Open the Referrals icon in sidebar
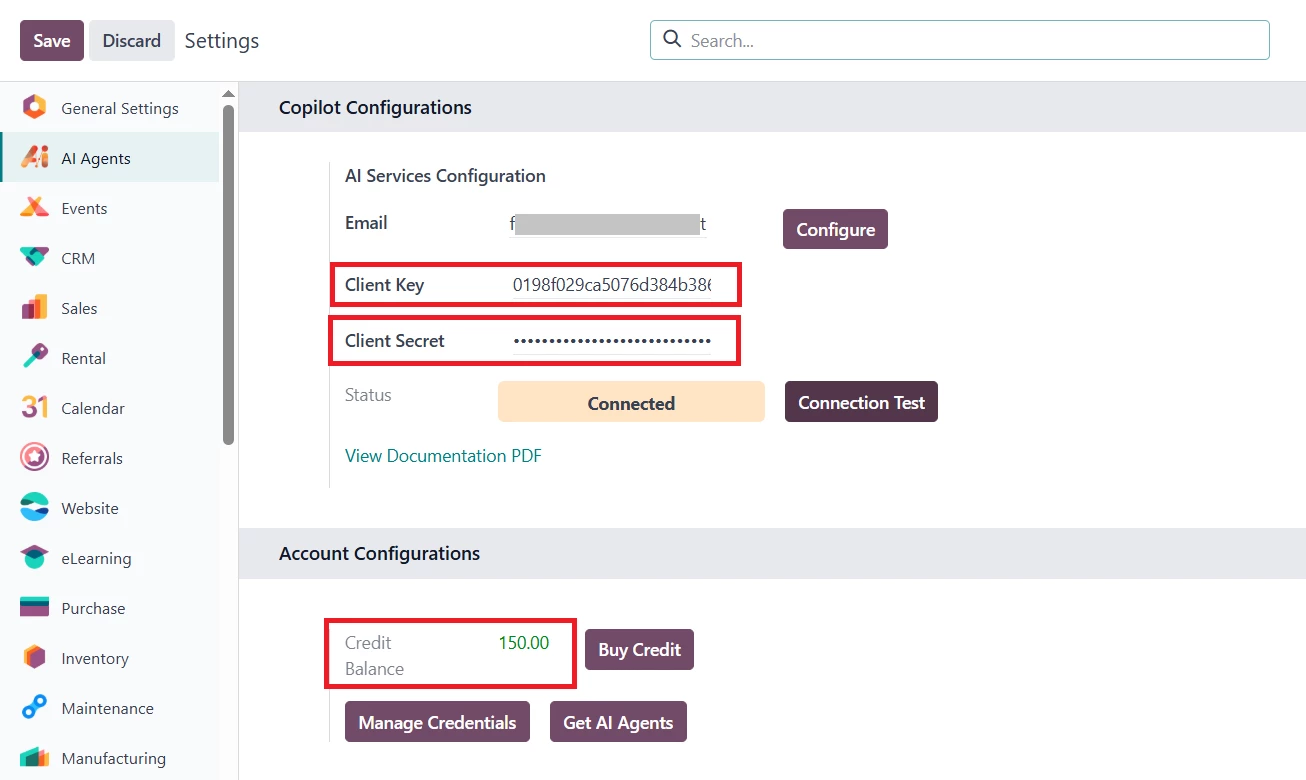Viewport: 1306px width, 780px height. tap(34, 458)
